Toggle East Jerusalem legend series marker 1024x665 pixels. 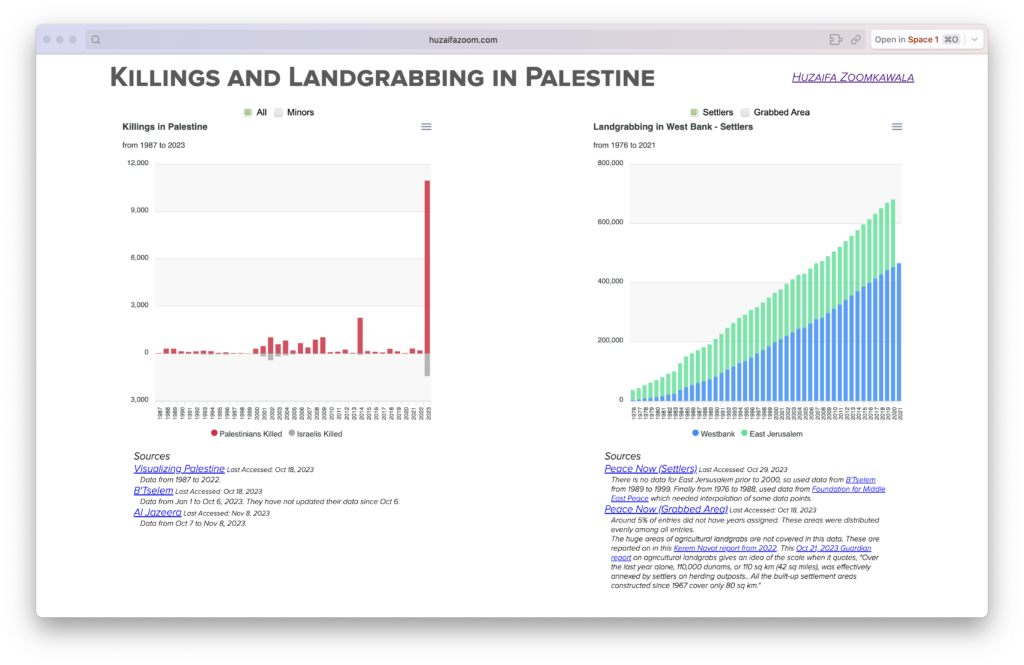744,434
